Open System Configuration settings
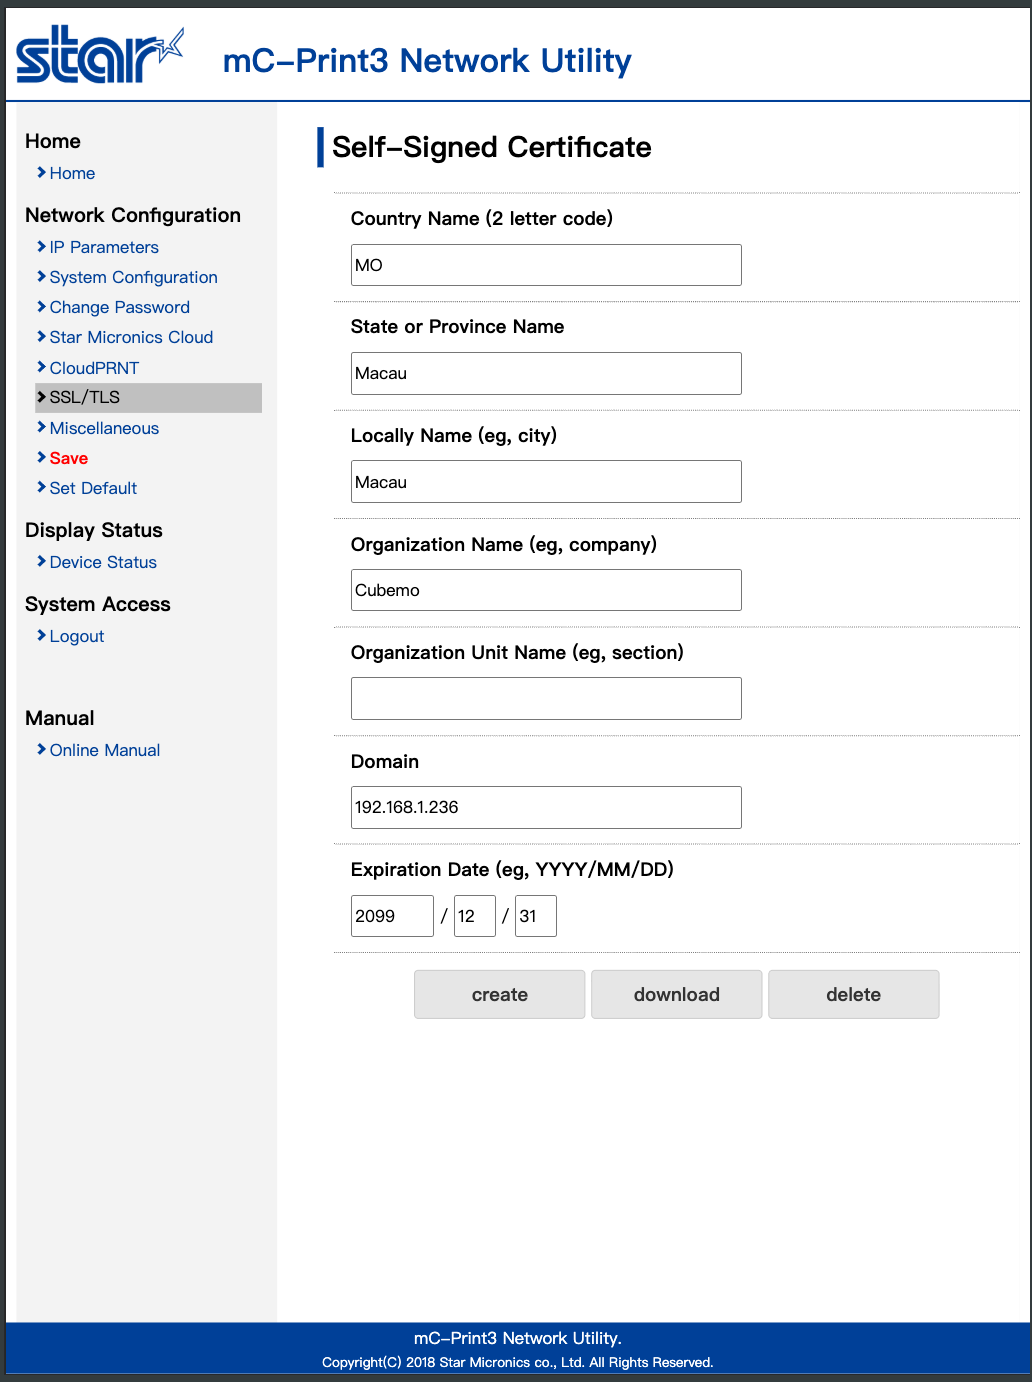Viewport: 1032px width, 1382px height. [x=133, y=277]
